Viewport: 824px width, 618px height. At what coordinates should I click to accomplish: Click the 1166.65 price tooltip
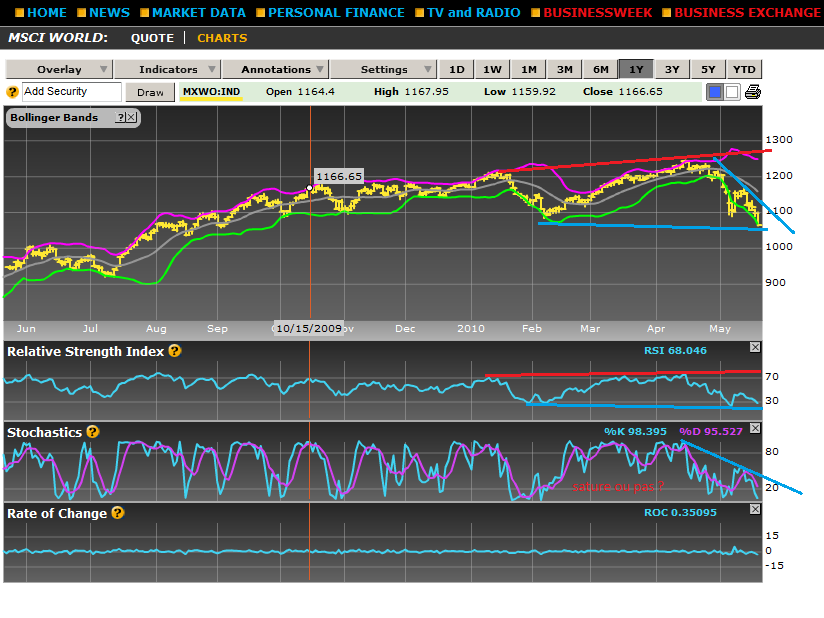(x=339, y=177)
